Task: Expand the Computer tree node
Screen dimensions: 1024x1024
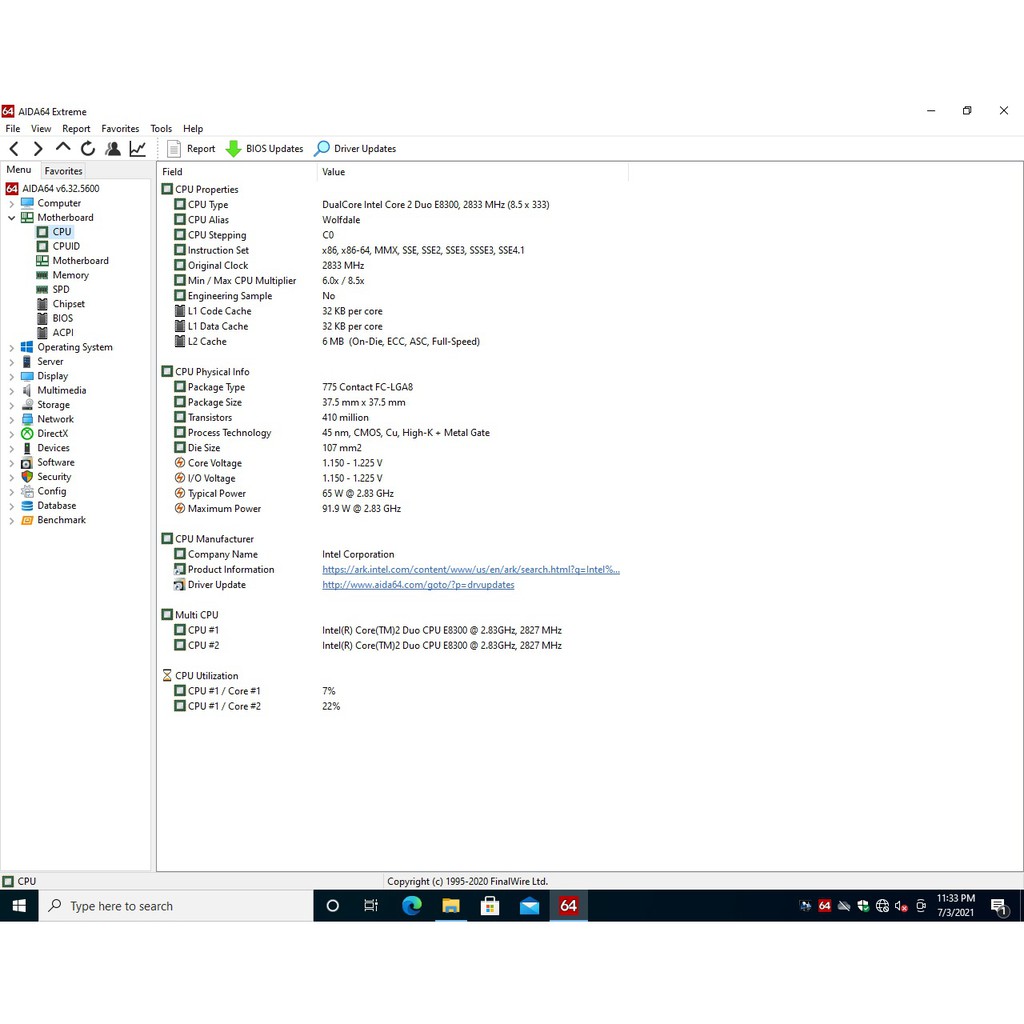Action: [11, 204]
